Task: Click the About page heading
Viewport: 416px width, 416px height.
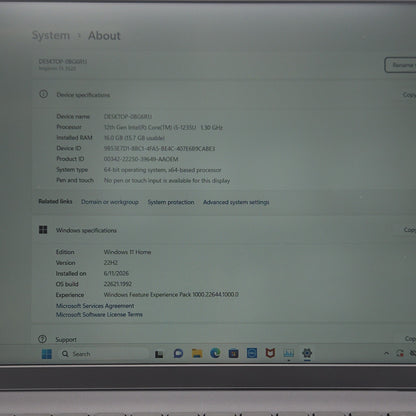Action: point(104,36)
